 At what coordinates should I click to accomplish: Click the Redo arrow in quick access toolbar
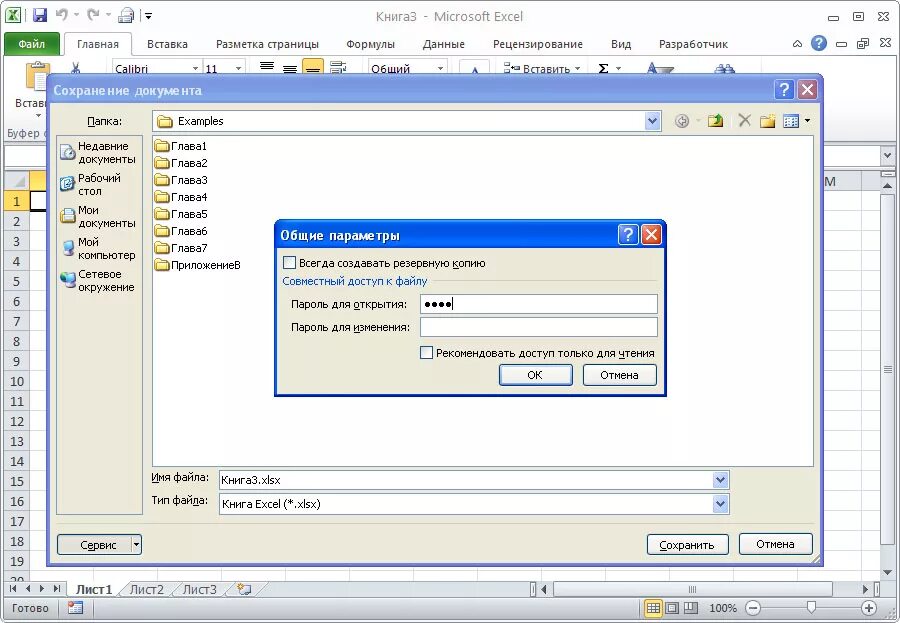92,16
